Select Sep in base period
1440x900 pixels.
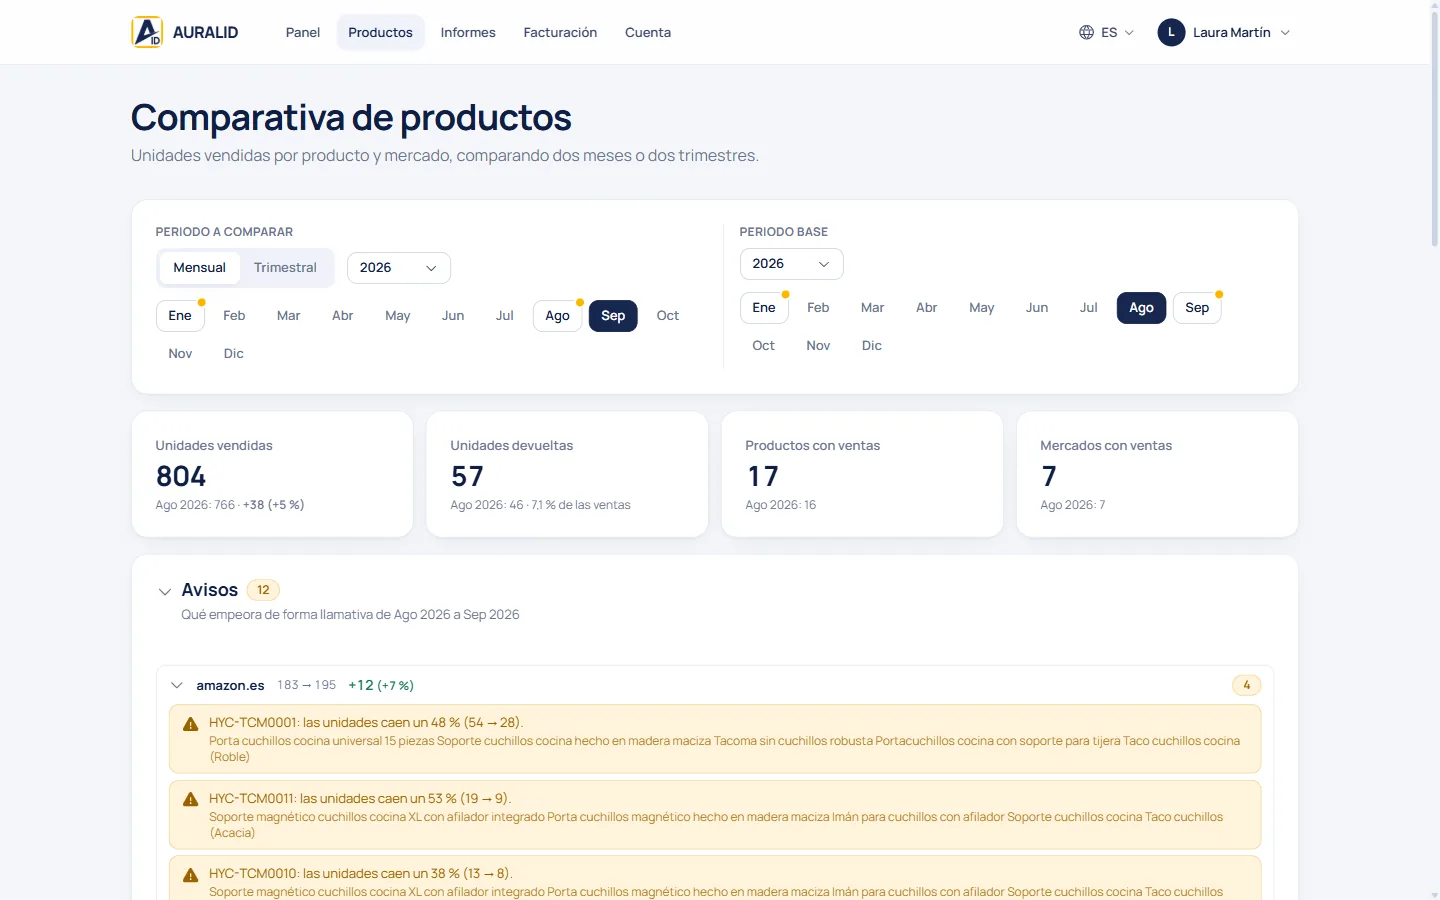coord(1197,308)
